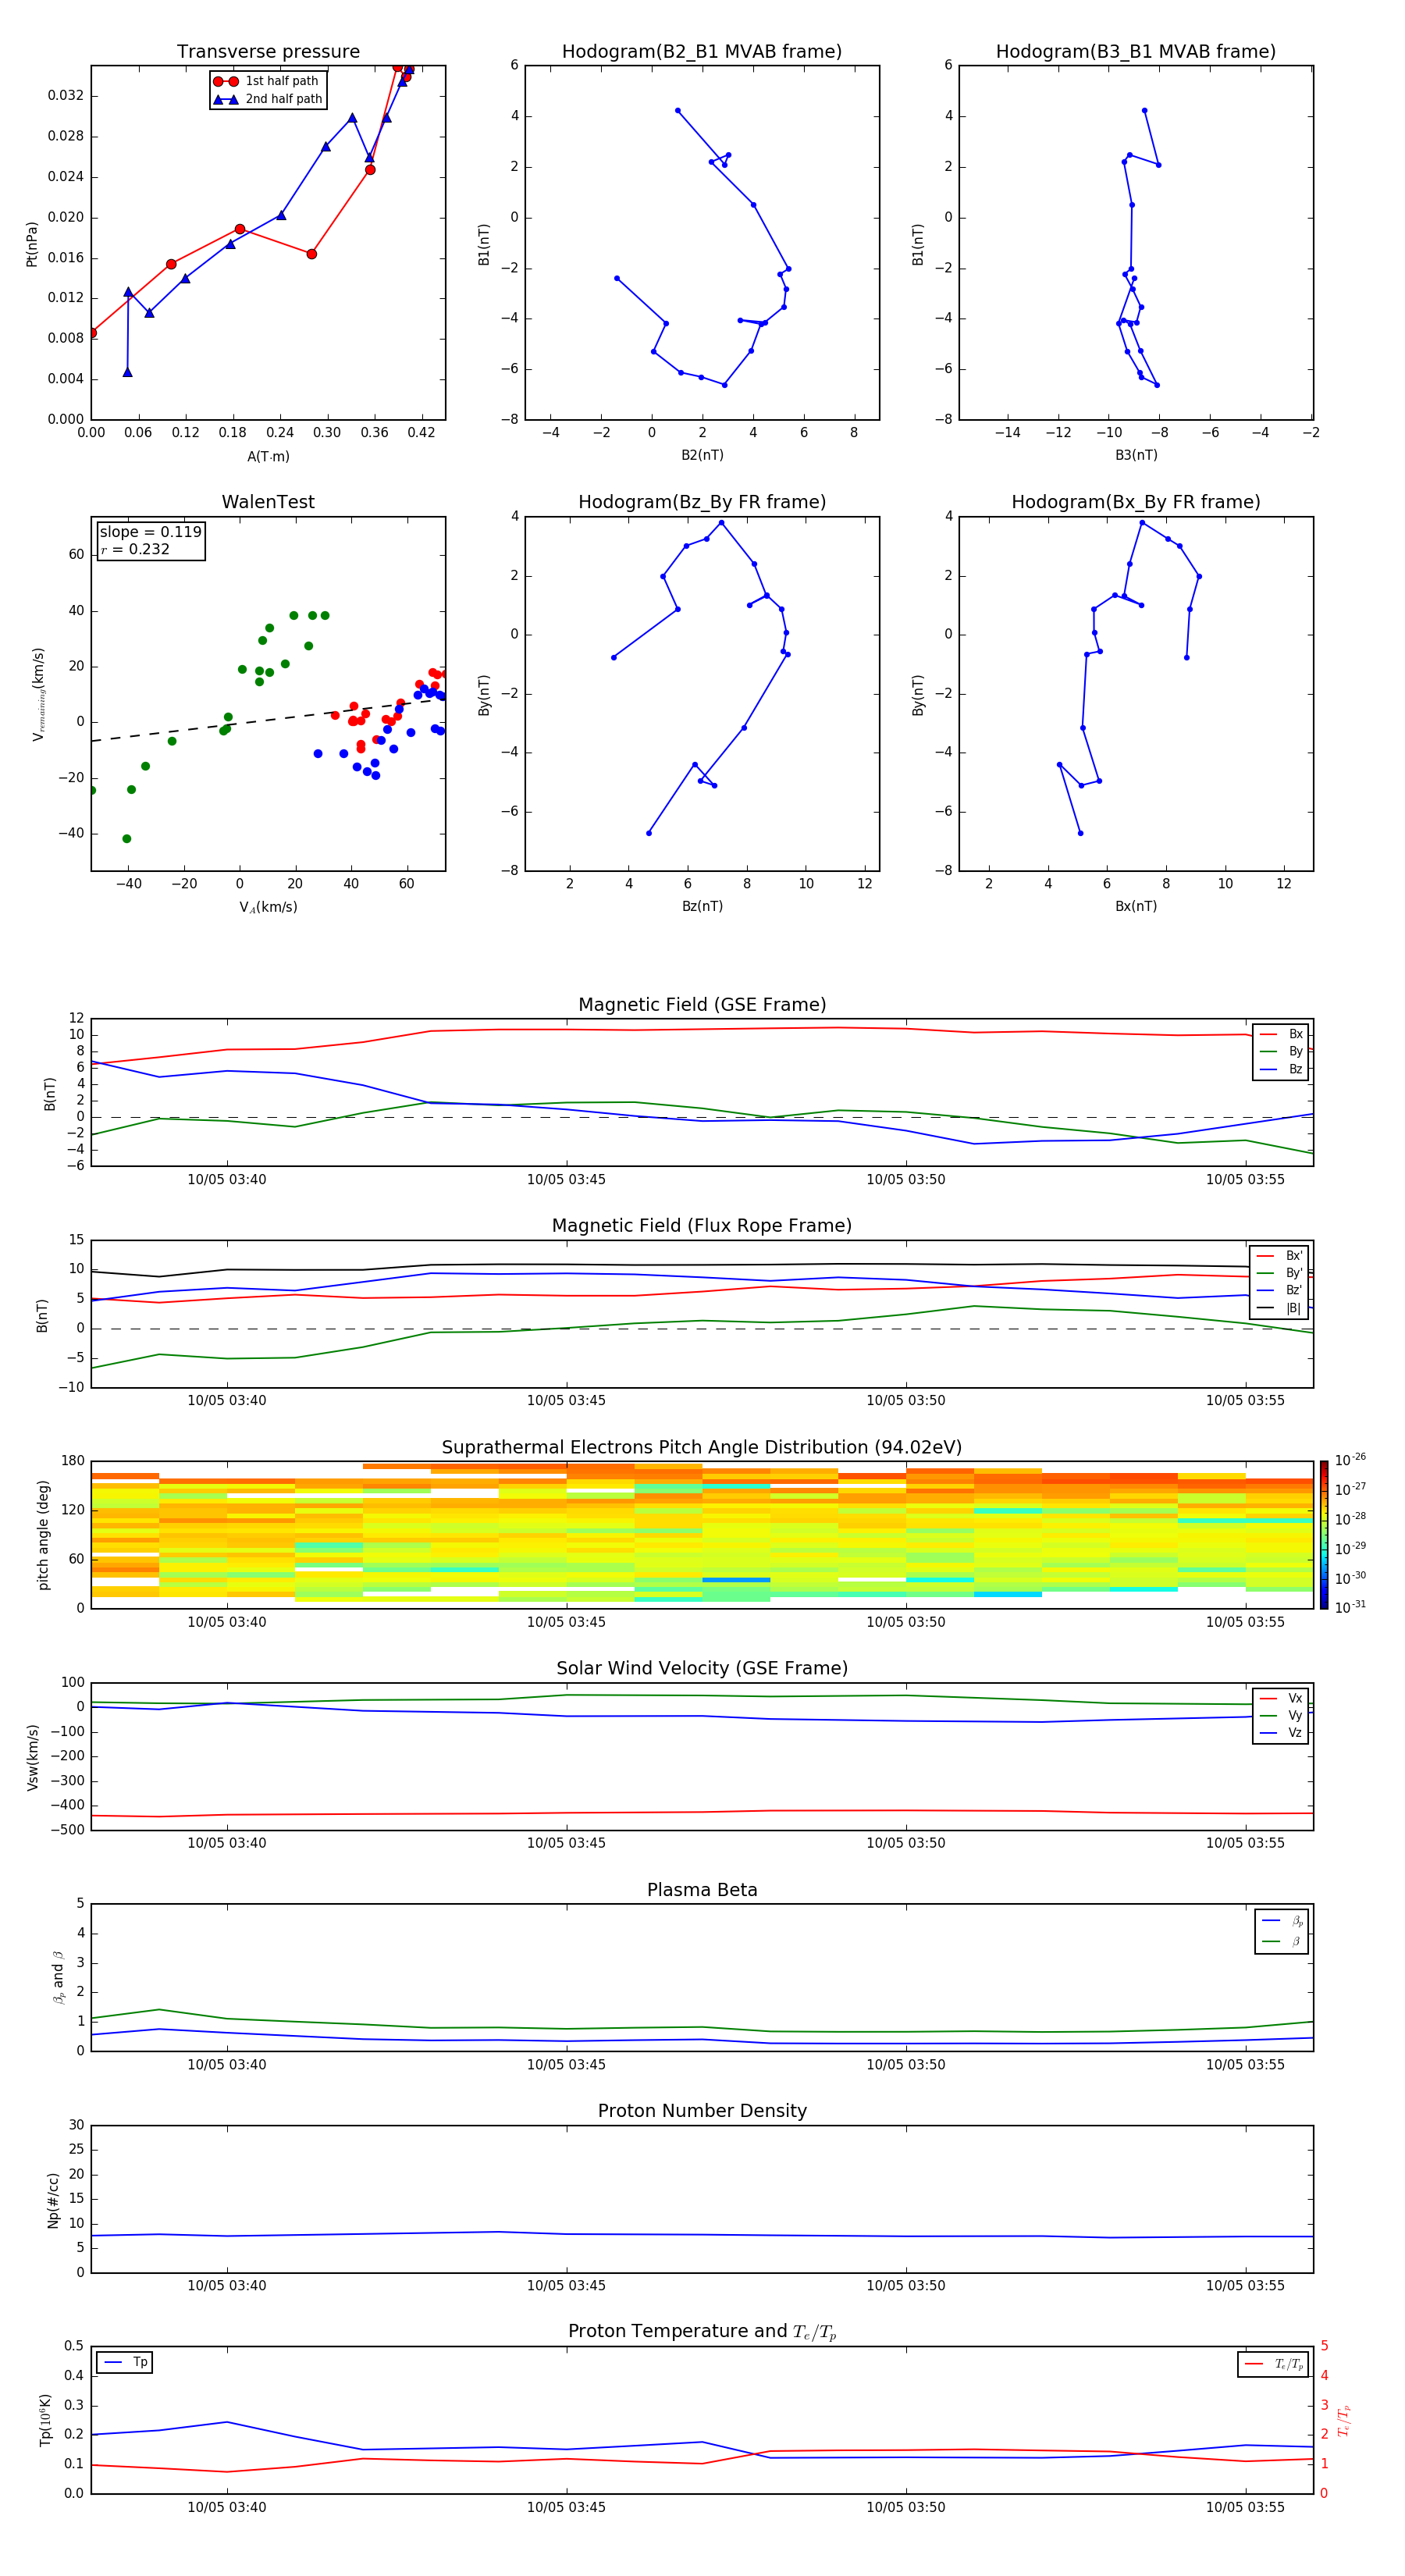
Task: Click the dashed regression line in WalenTest plot
Action: click(268, 720)
